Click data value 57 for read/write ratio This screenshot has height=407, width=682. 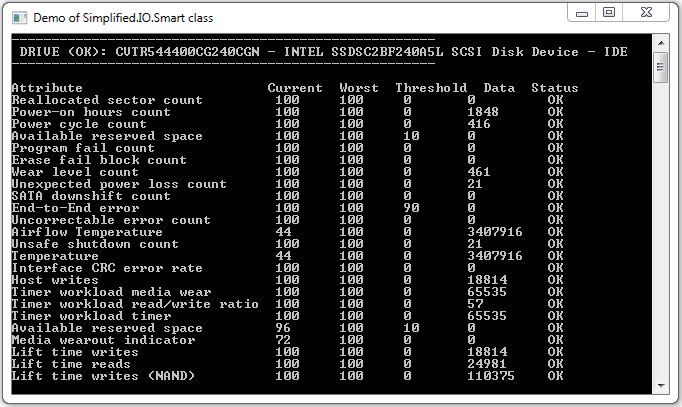tap(475, 304)
